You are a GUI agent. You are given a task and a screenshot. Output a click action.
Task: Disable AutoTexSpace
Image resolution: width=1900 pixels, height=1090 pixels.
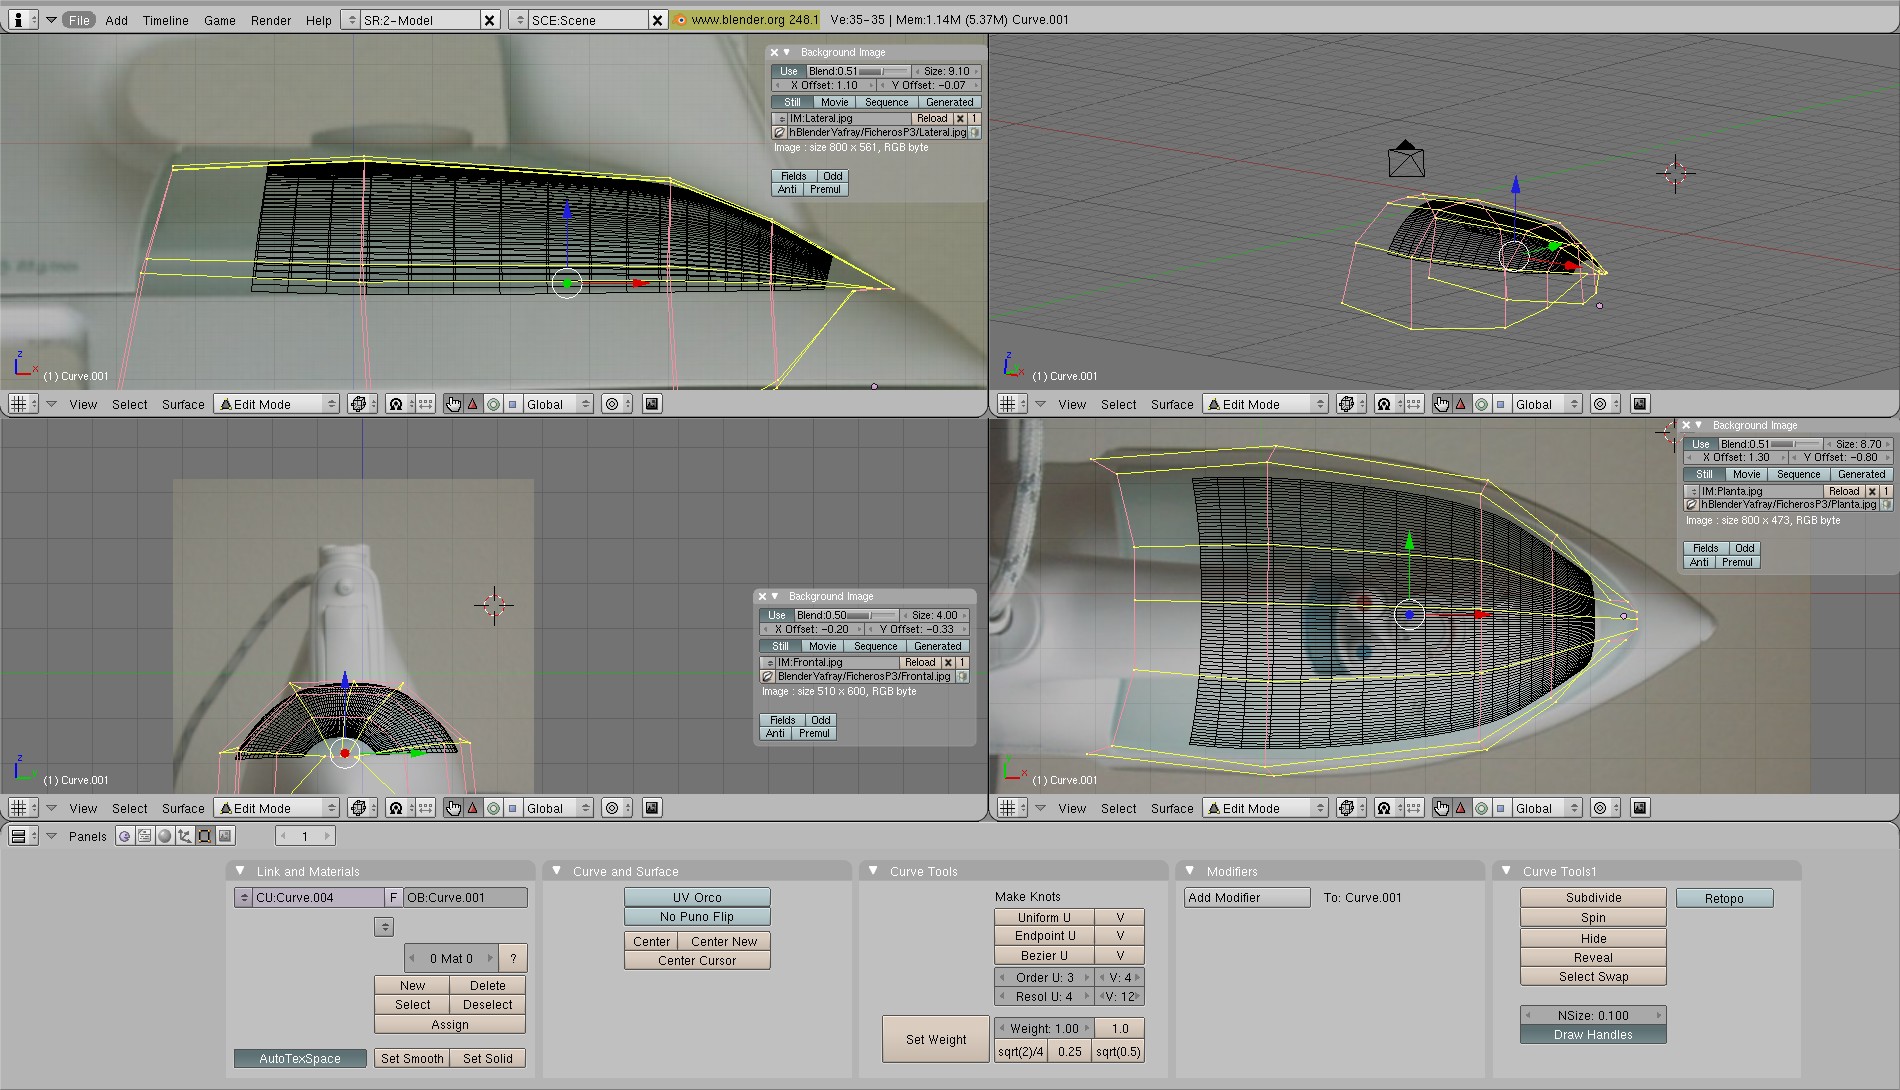tap(300, 1059)
